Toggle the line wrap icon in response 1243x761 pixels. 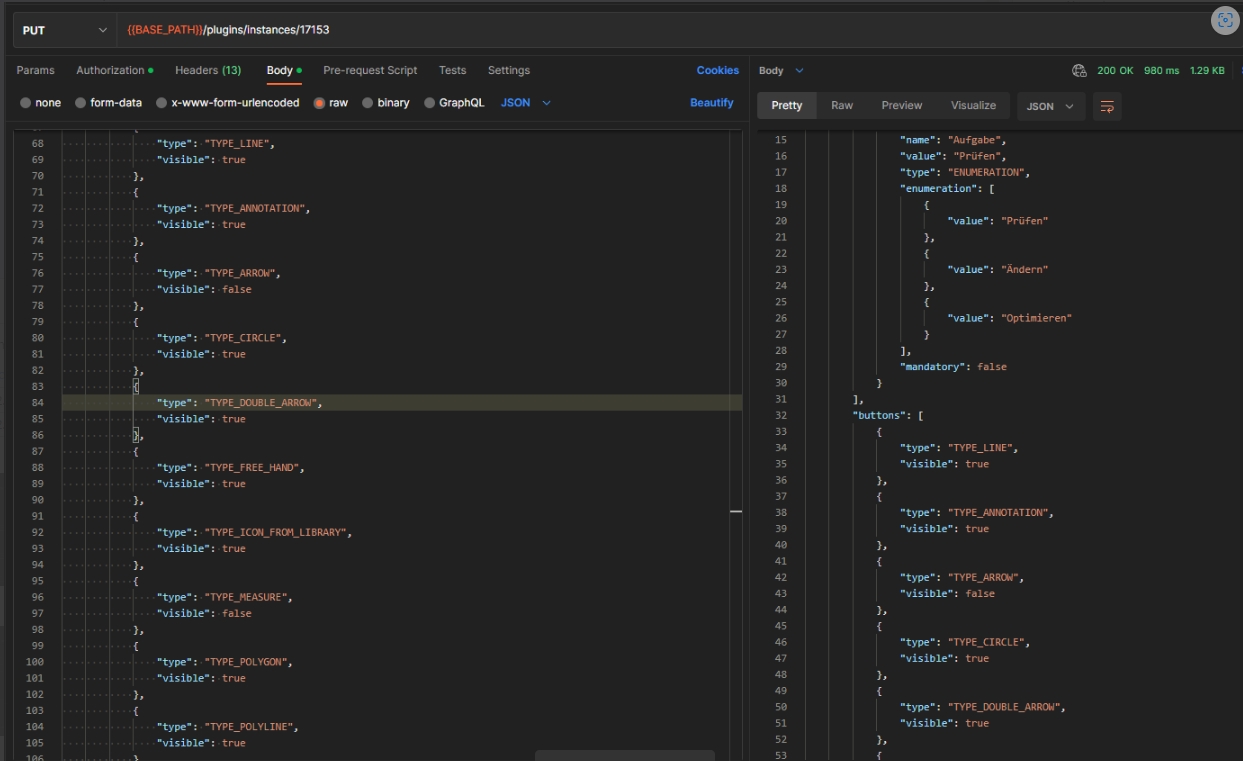1107,106
